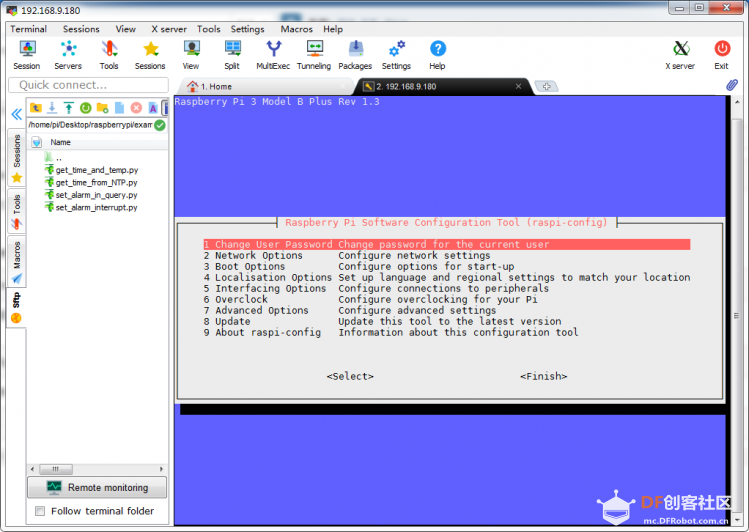Viewport: 749px width, 532px height.
Task: Click the red Exit power icon
Action: 722,55
